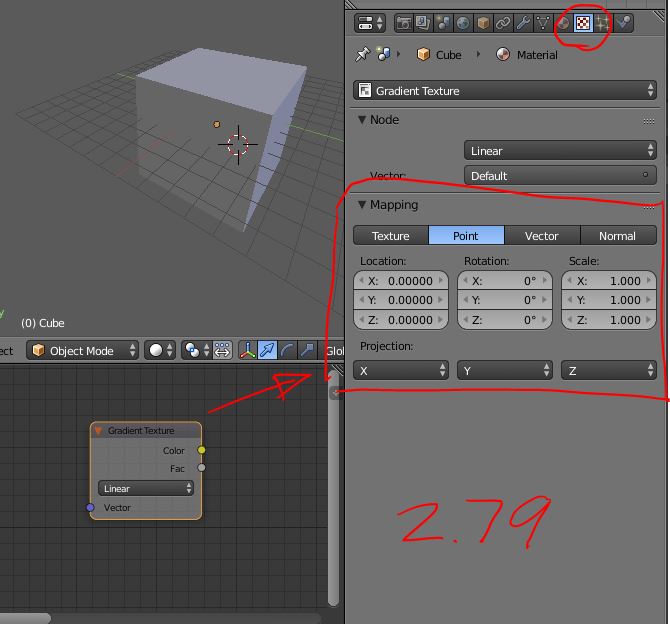Click the node editor horizontal scrollbar
670x624 pixels.
(x=24, y=618)
